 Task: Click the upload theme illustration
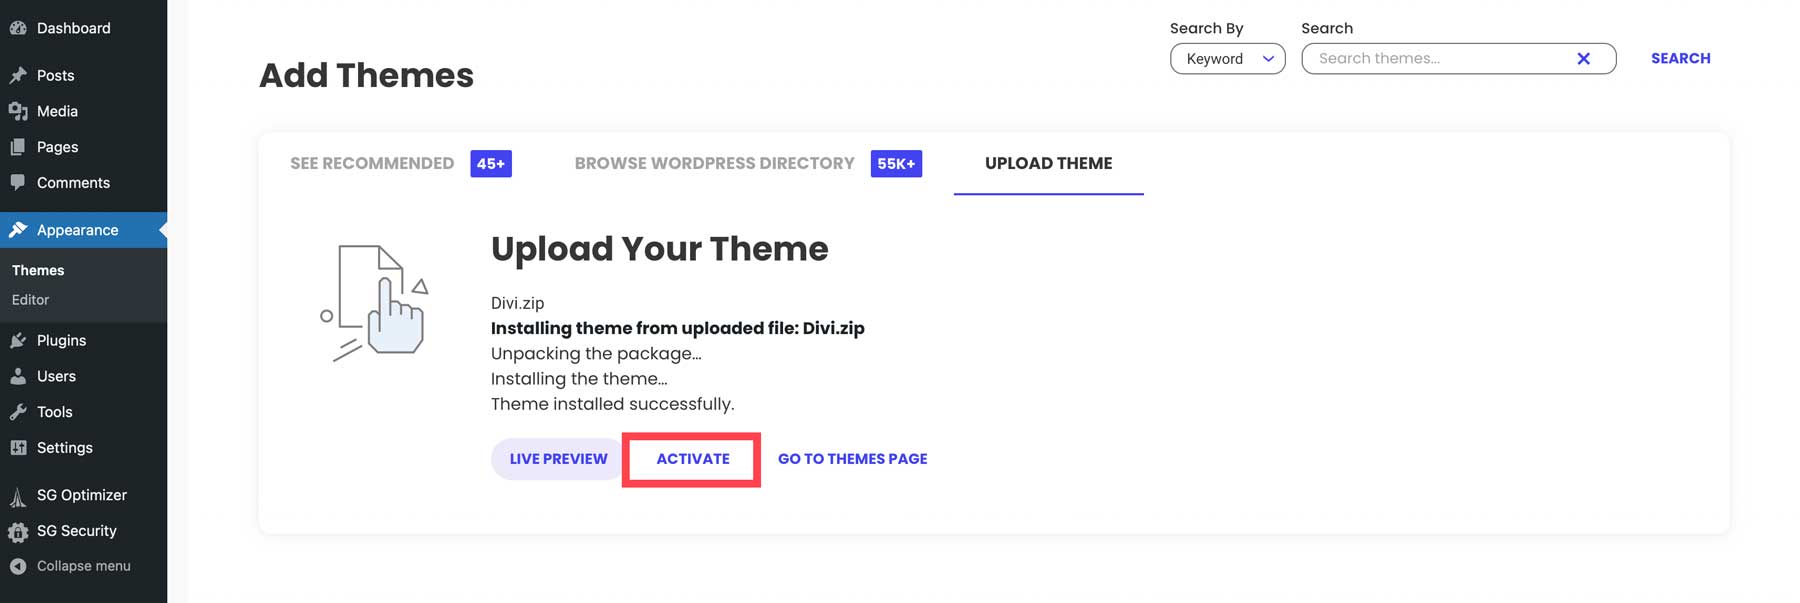click(x=375, y=302)
